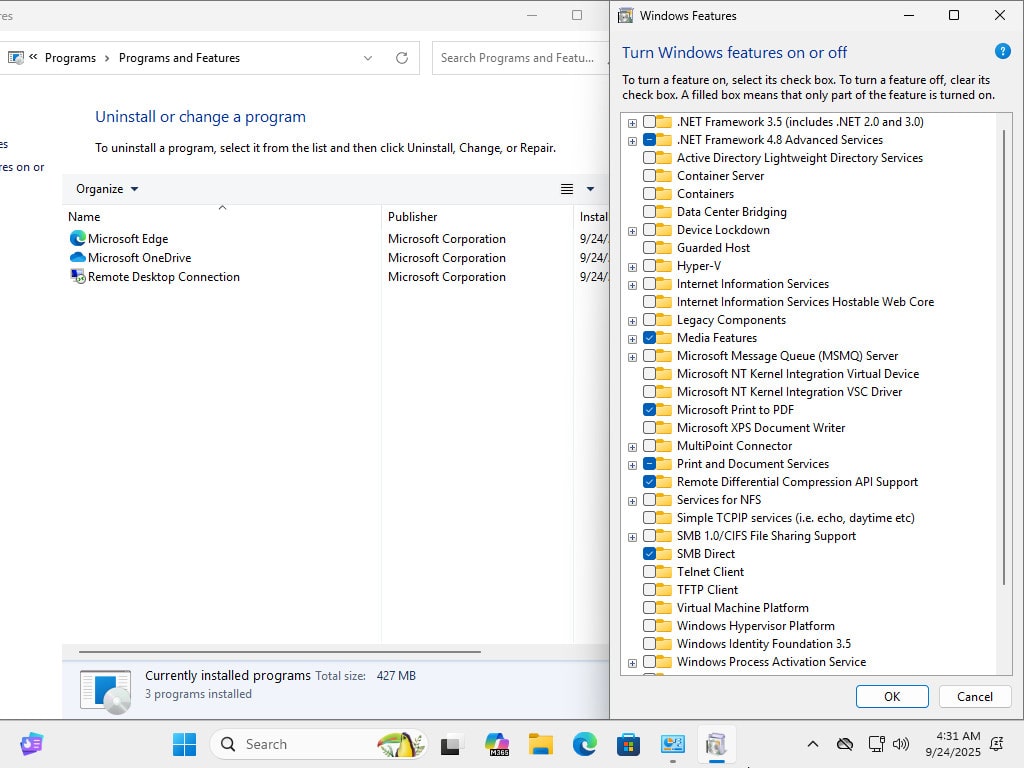
Task: Open Microsoft Store from the taskbar
Action: pyautogui.click(x=628, y=744)
